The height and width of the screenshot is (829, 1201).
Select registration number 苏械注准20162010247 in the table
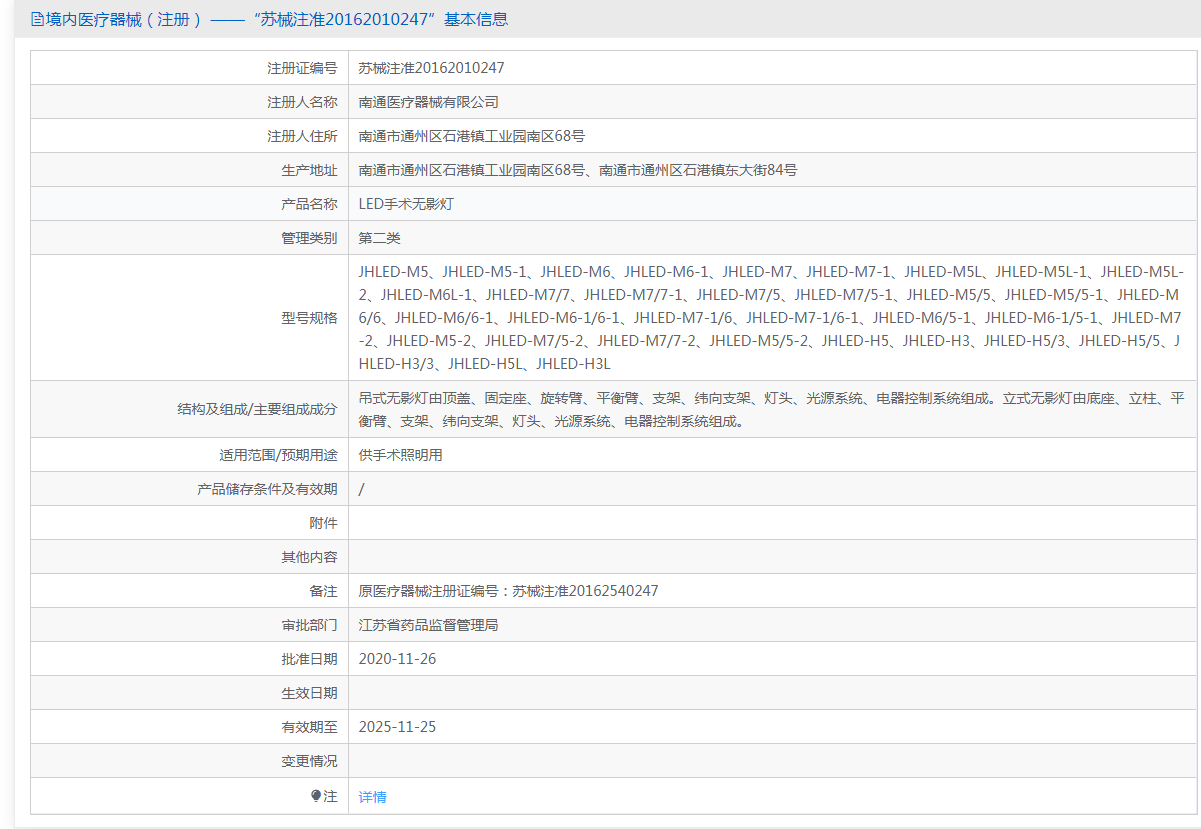pyautogui.click(x=431, y=68)
